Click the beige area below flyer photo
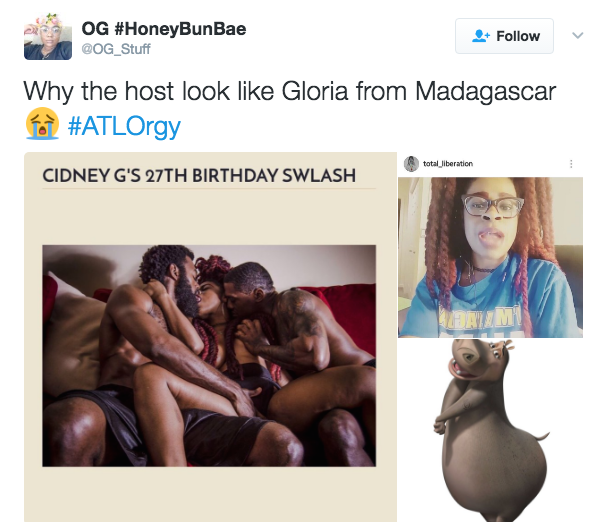595x522 pixels. (x=210, y=494)
